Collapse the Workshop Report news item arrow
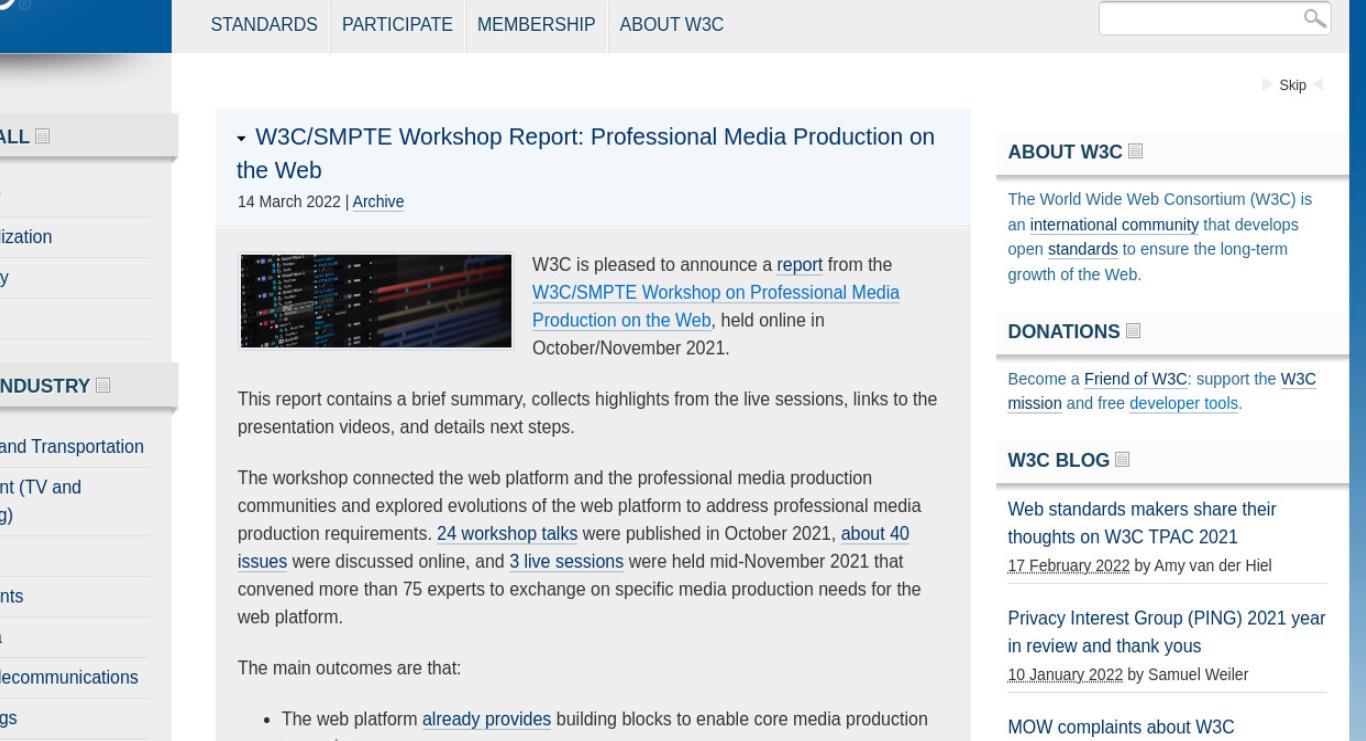 pyautogui.click(x=242, y=139)
